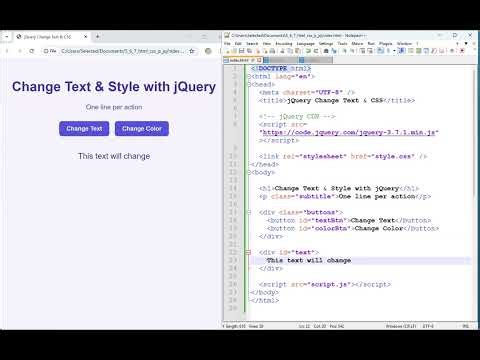Collapse the body tag fold on line 12
Viewport: 480px width, 360px height.
coord(249,172)
